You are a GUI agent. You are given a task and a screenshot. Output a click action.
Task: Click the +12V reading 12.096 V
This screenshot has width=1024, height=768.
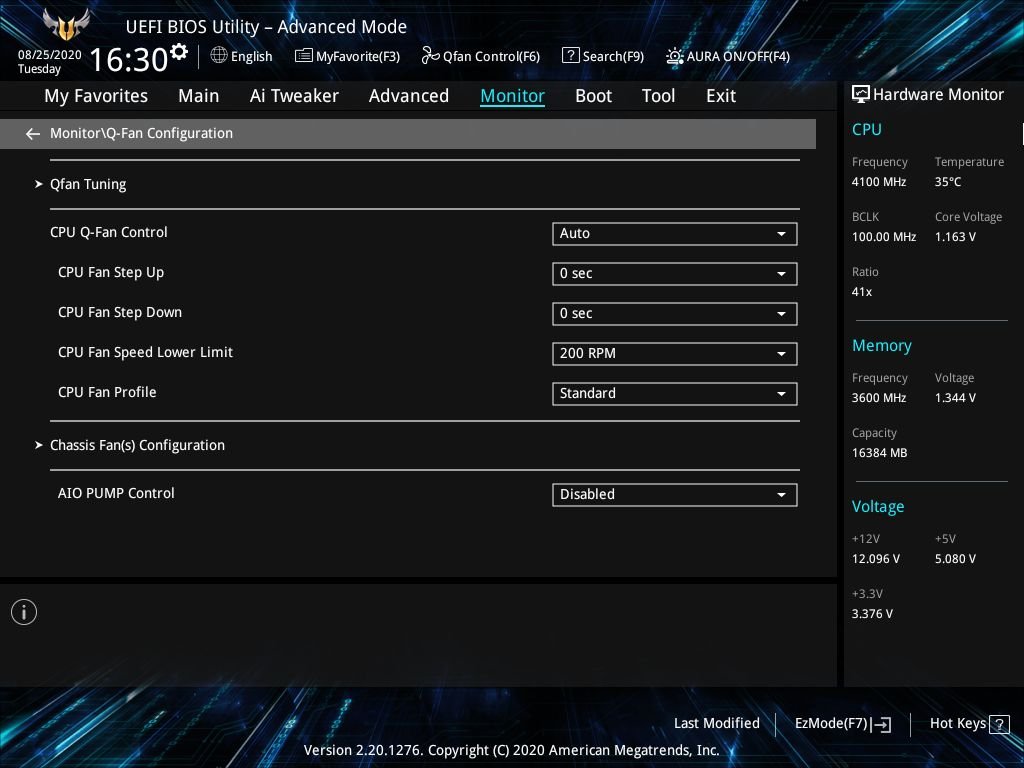click(876, 559)
